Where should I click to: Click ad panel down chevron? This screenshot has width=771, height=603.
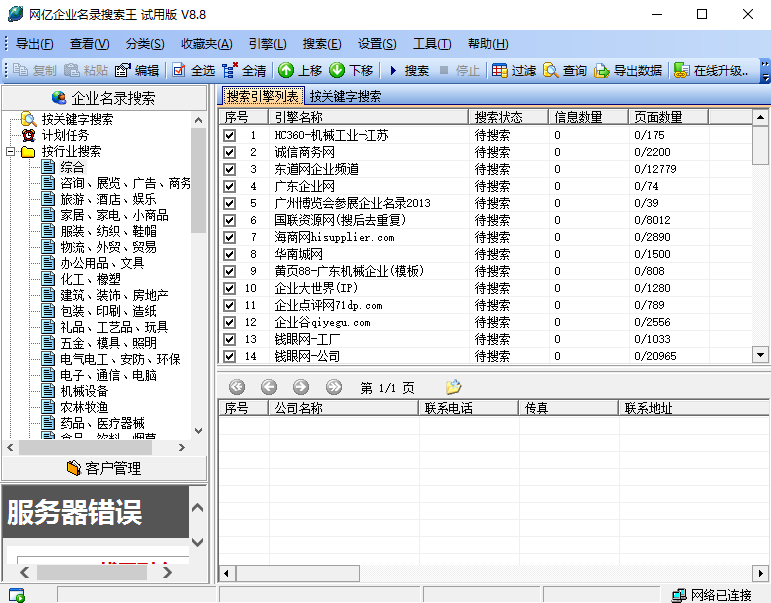[197, 542]
